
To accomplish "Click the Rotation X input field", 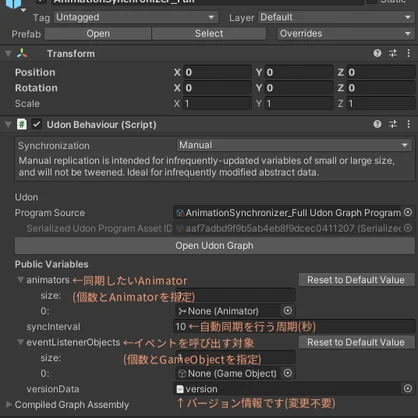I will click(217, 88).
